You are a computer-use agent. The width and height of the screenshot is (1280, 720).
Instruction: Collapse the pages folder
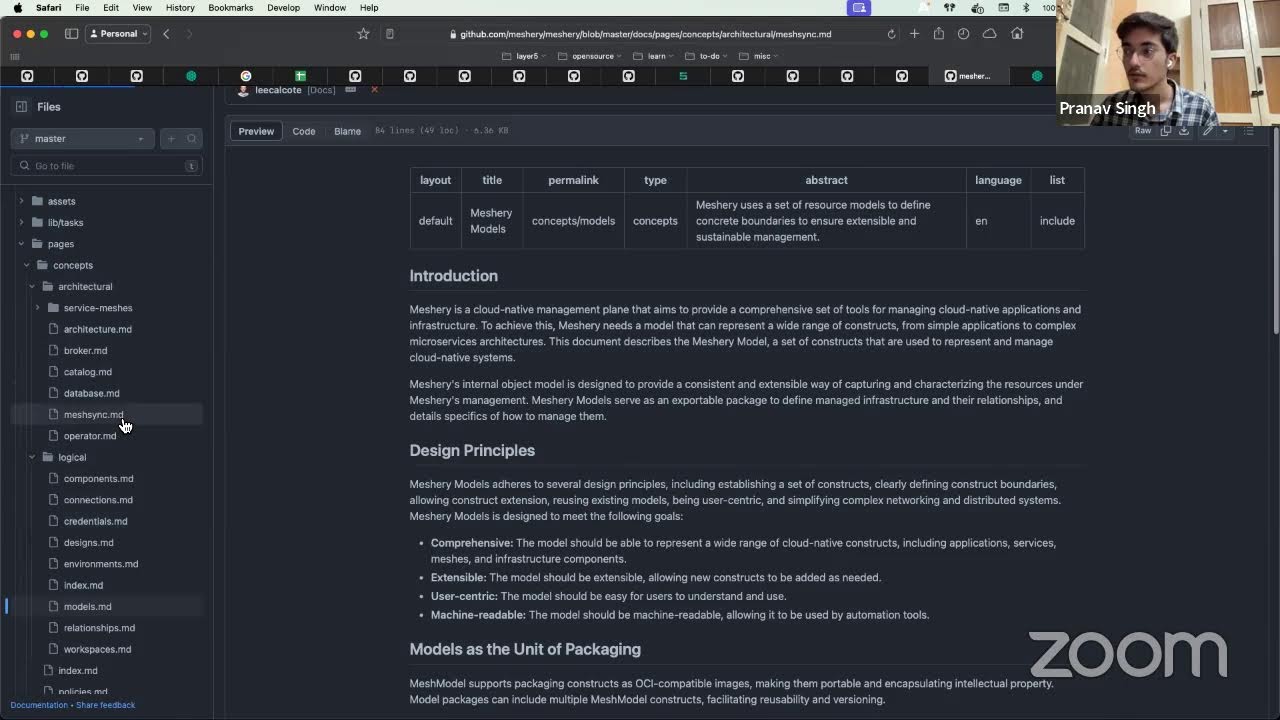[x=21, y=244]
